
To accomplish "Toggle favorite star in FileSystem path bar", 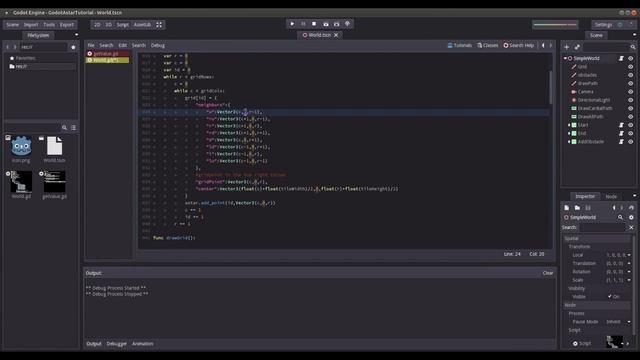I will [73, 47].
